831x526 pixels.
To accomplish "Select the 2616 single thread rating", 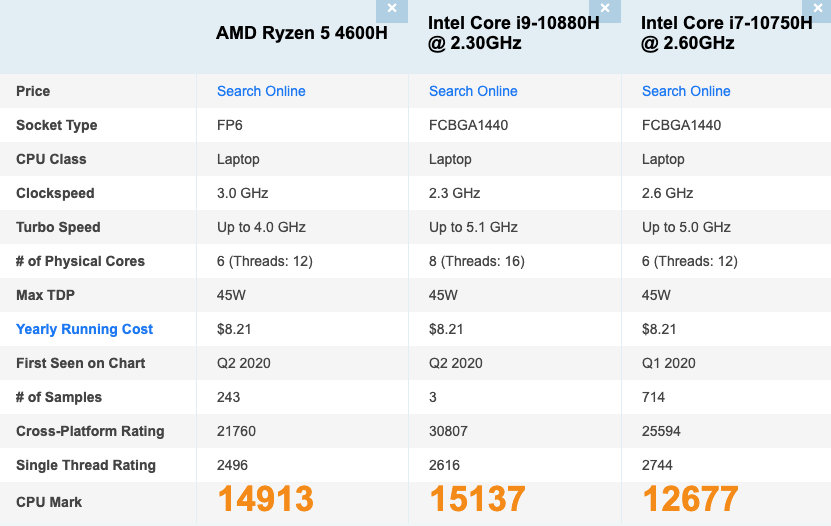I will tap(444, 465).
